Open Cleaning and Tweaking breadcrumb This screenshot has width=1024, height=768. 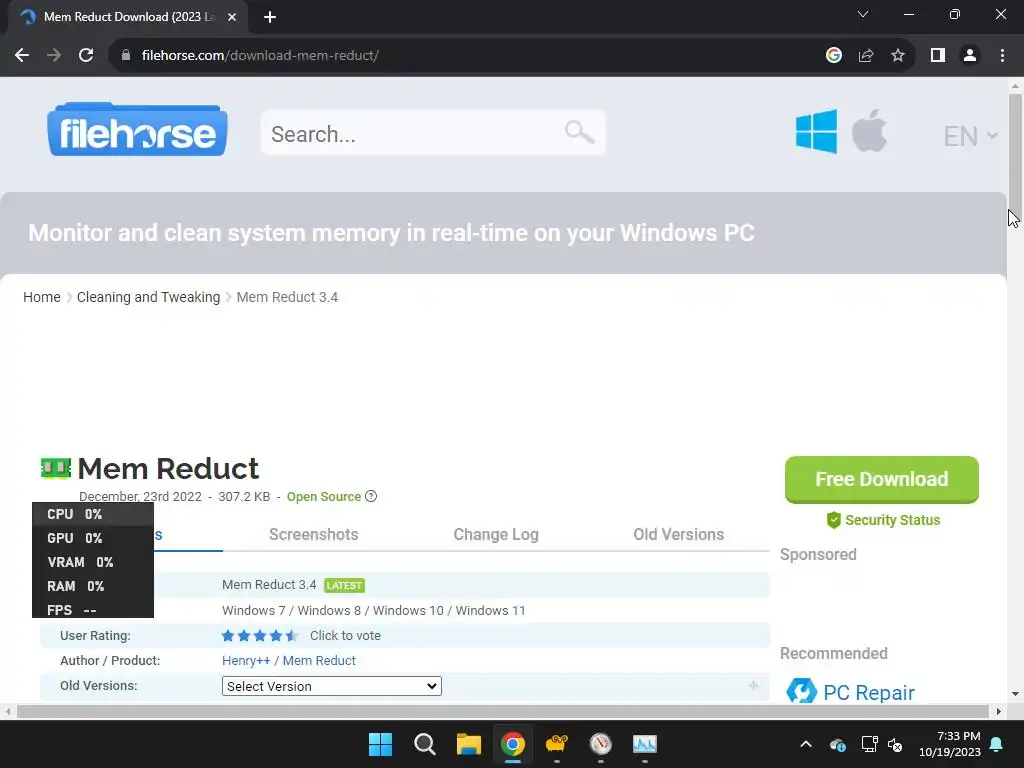(x=148, y=297)
